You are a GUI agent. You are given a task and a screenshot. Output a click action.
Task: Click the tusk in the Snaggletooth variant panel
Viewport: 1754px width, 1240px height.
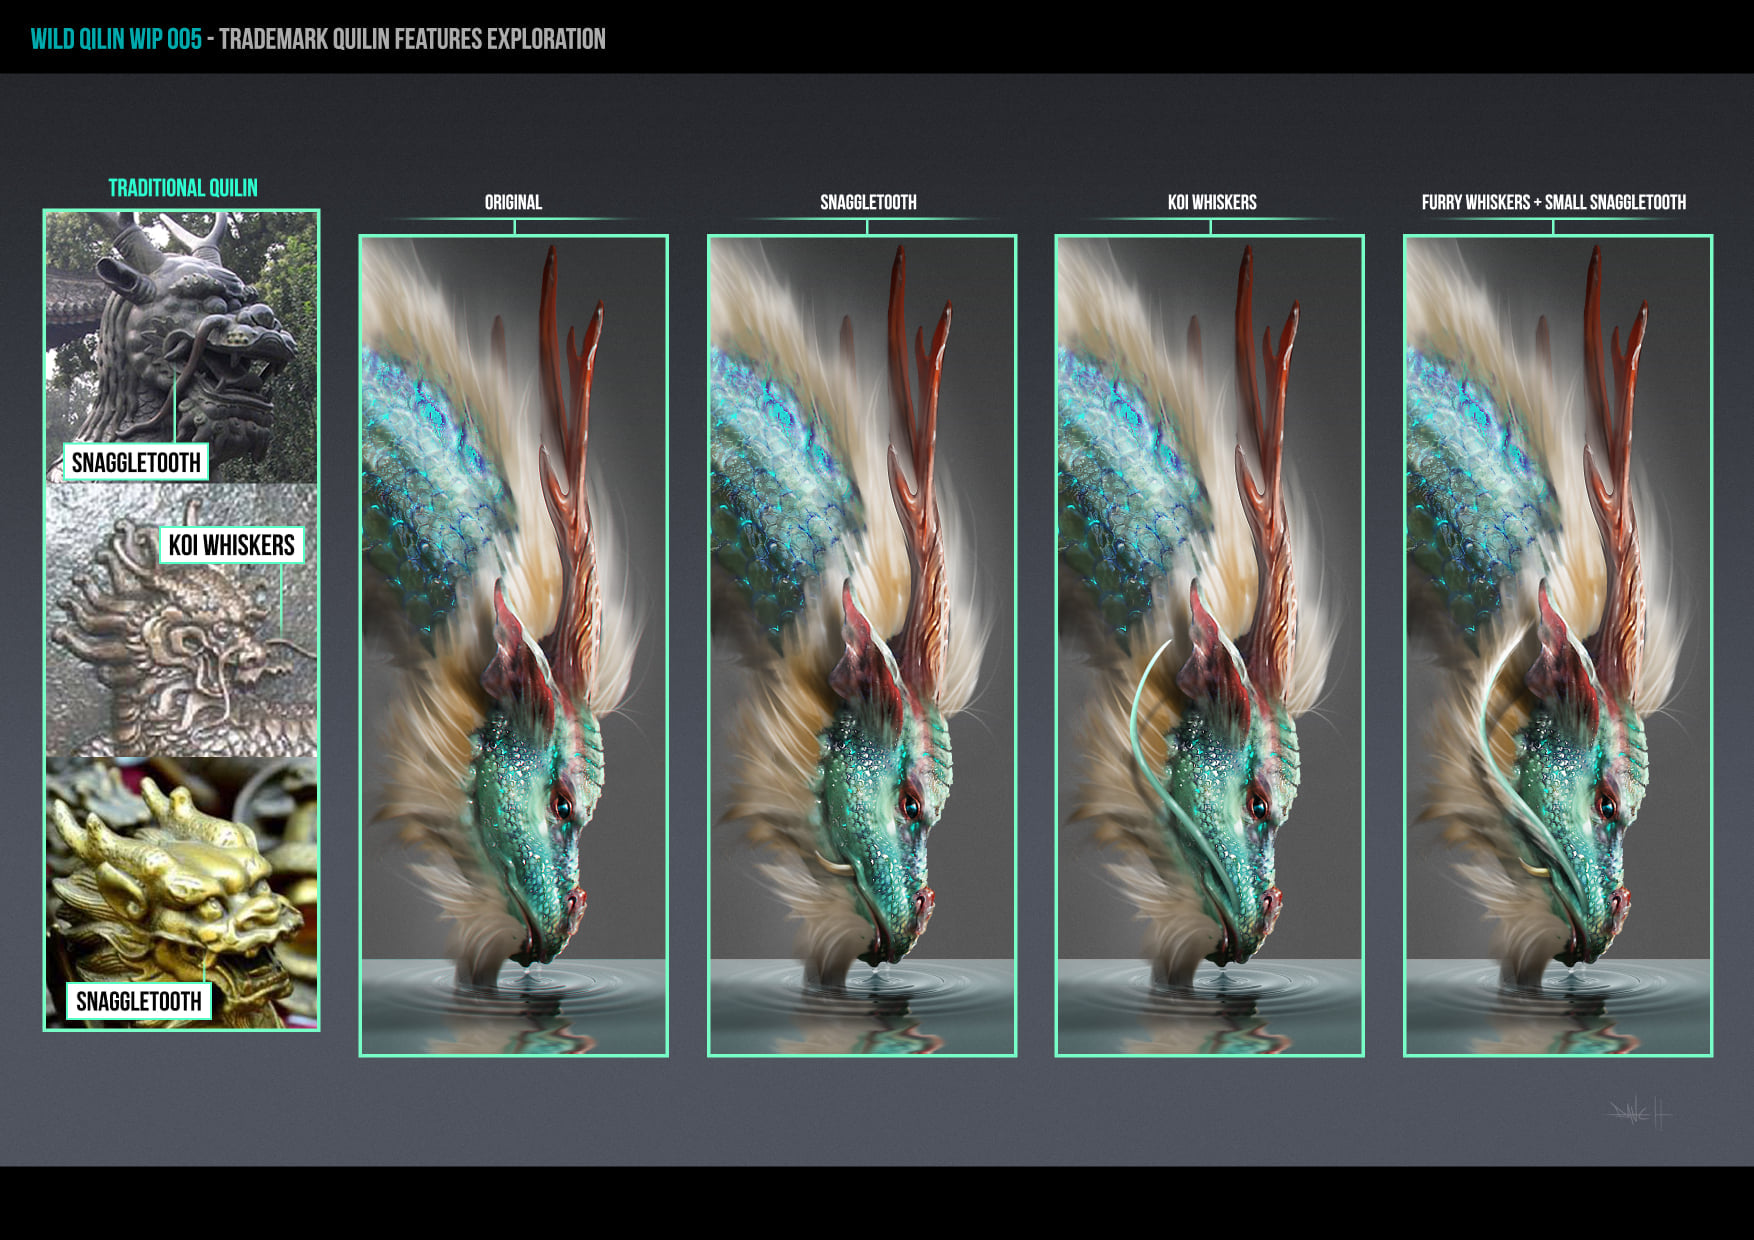coord(832,863)
